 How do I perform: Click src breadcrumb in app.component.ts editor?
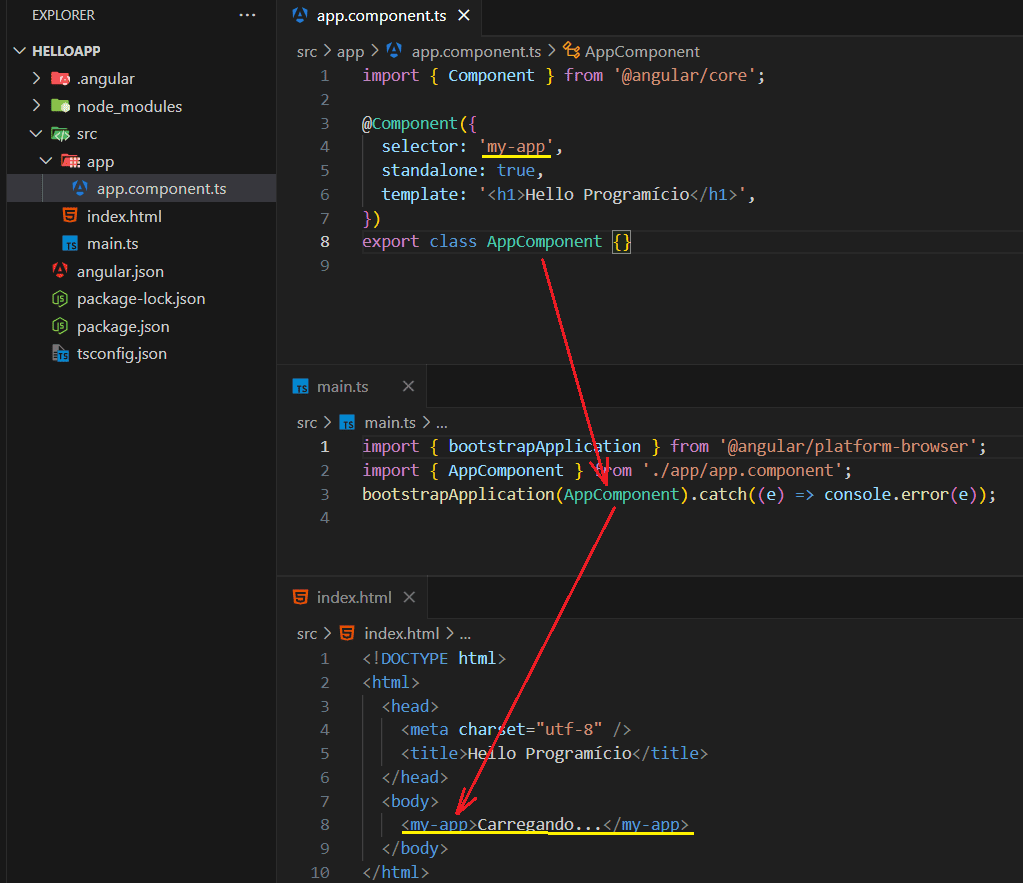click(x=307, y=52)
